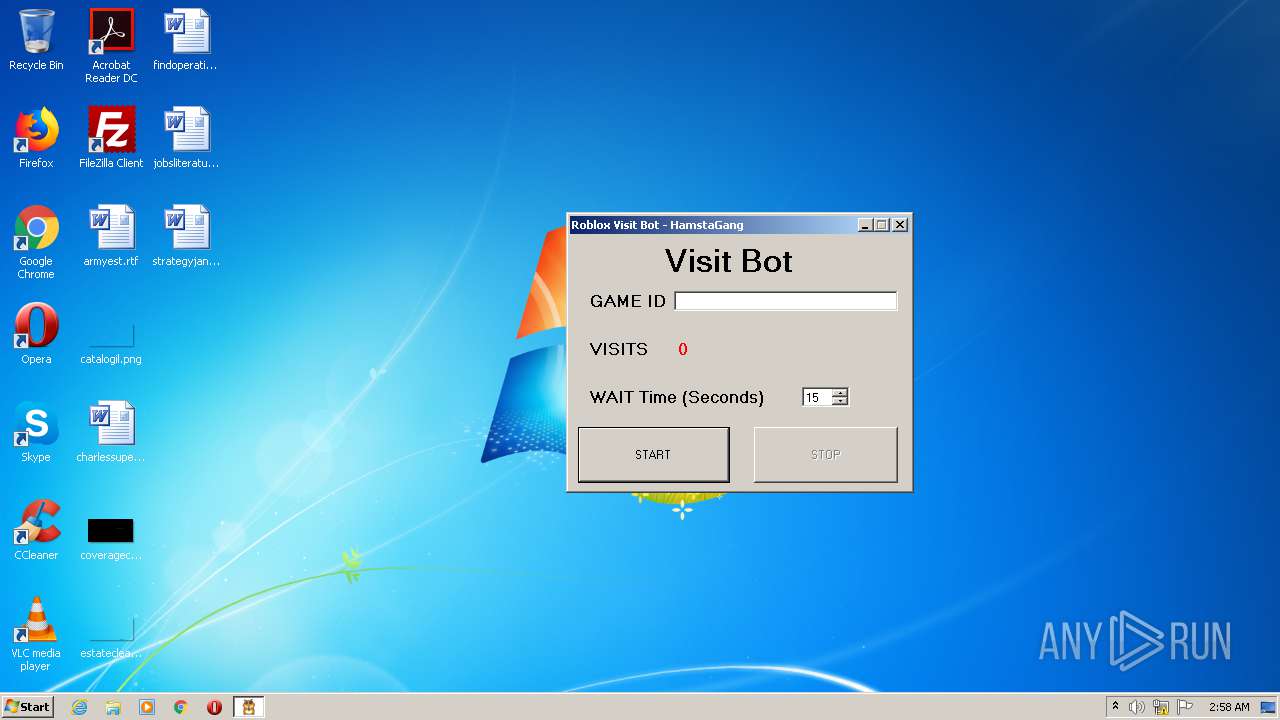The image size is (1280, 720).
Task: Select the armyest.rtf file
Action: (x=111, y=236)
